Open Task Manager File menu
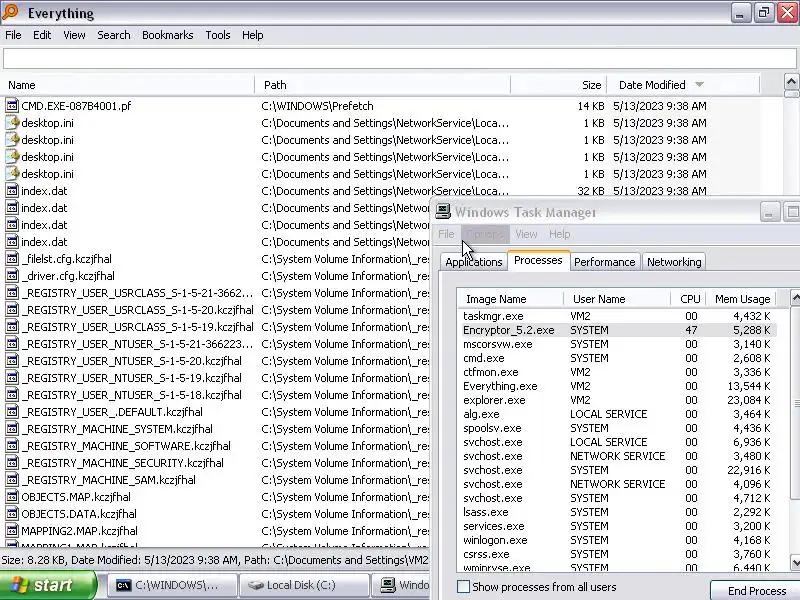This screenshot has width=800, height=600. click(x=446, y=234)
